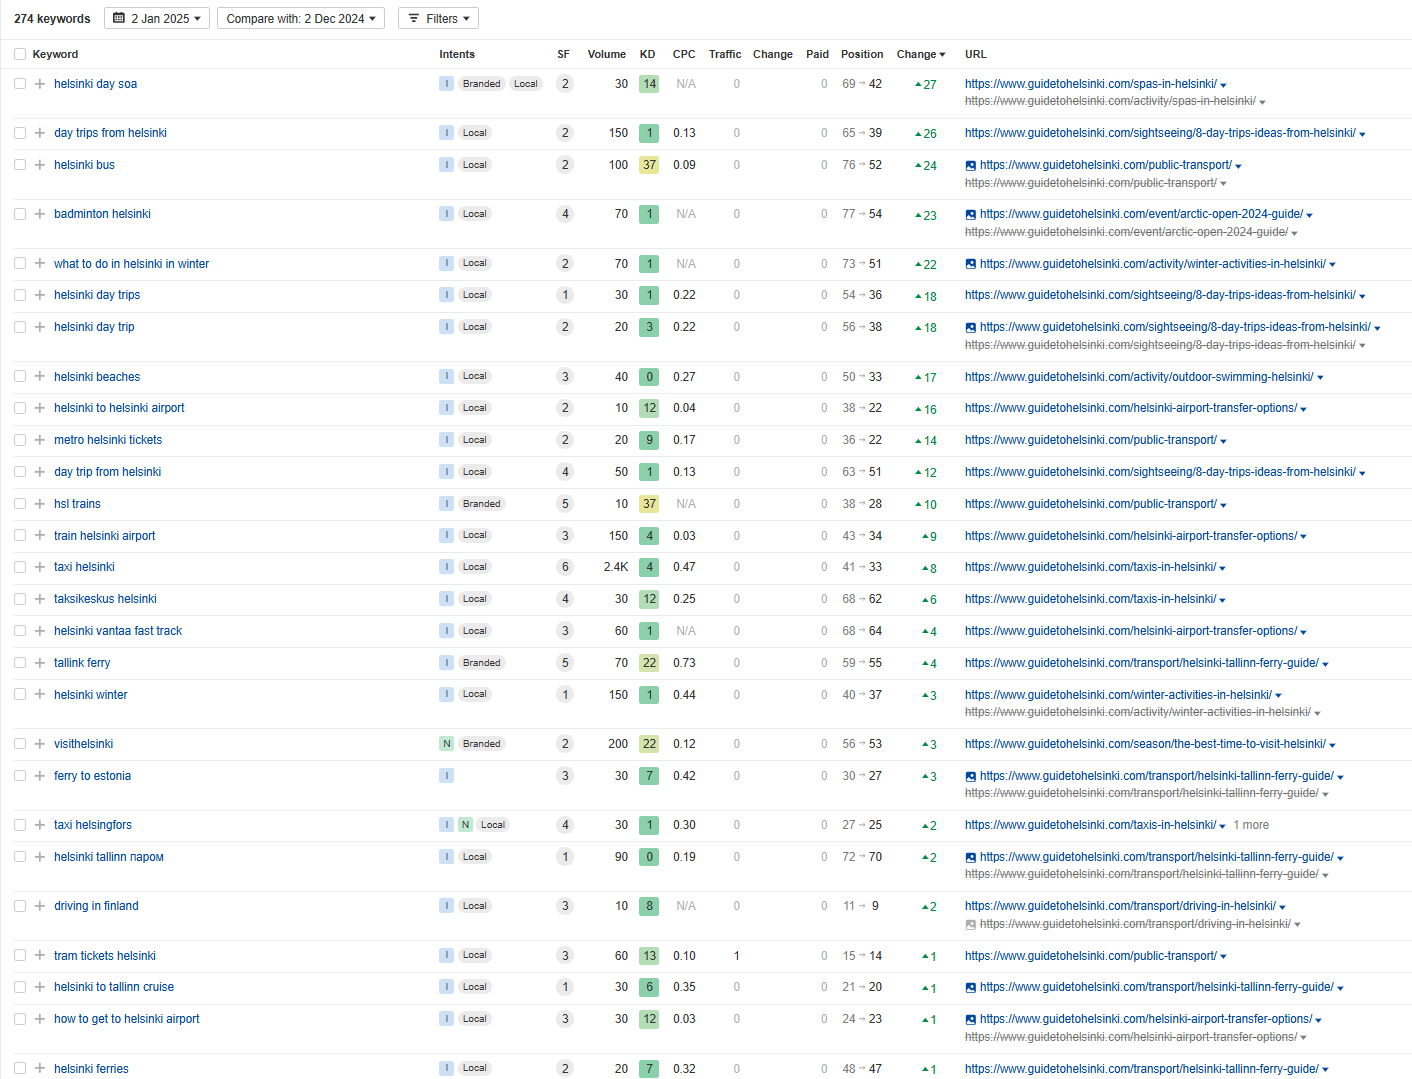Expand the 'Compare with: 2 Dec 2024' dropdown
The height and width of the screenshot is (1079, 1412).
click(300, 18)
